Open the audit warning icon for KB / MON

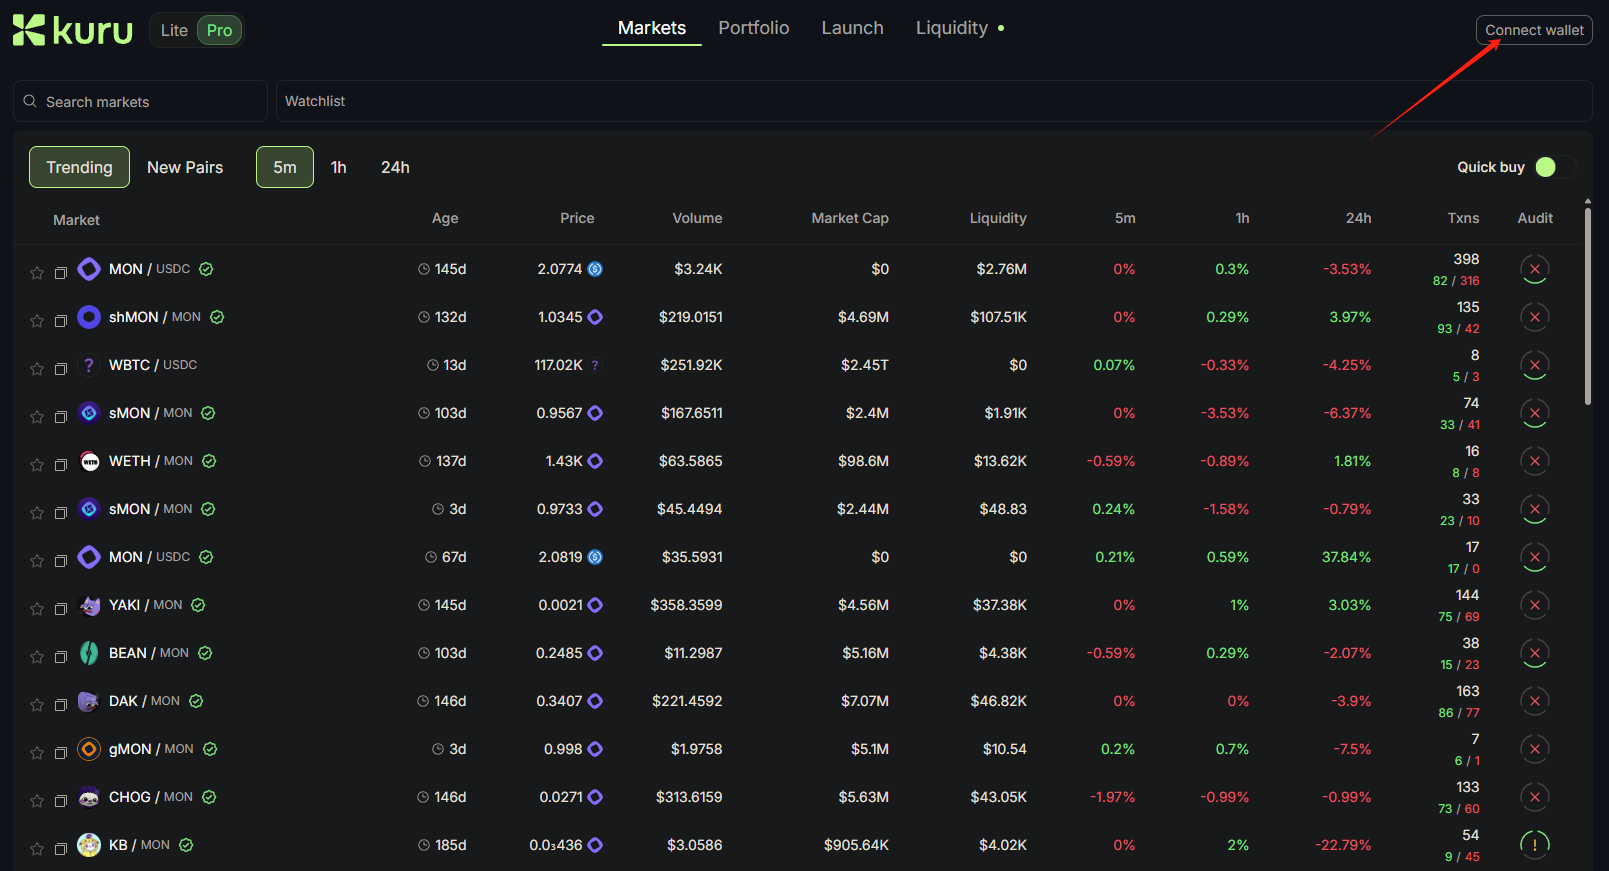(x=1534, y=845)
